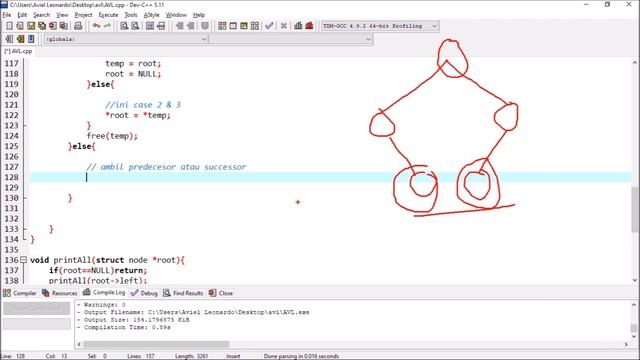This screenshot has height=360, width=640.
Task: Open the Tools menu
Action: coord(131,15)
